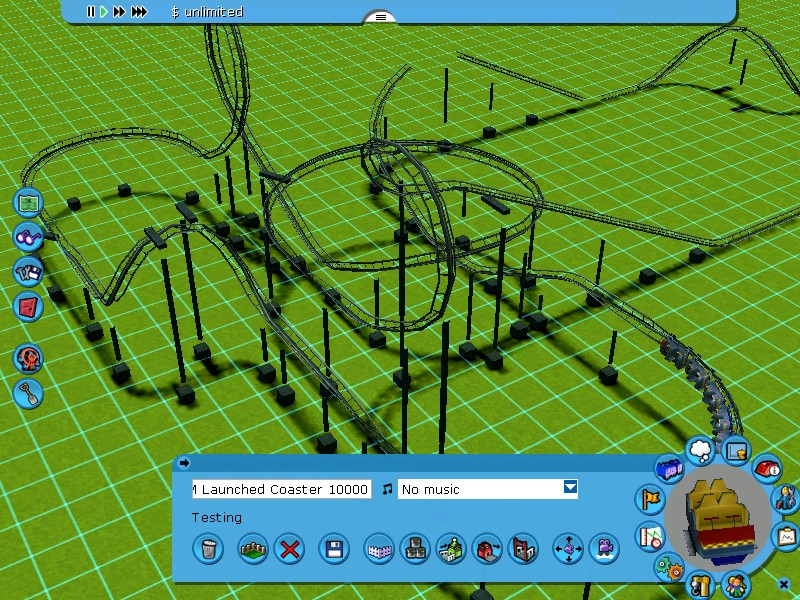Open the shovel terrain tools
The width and height of the screenshot is (800, 600).
point(29,392)
